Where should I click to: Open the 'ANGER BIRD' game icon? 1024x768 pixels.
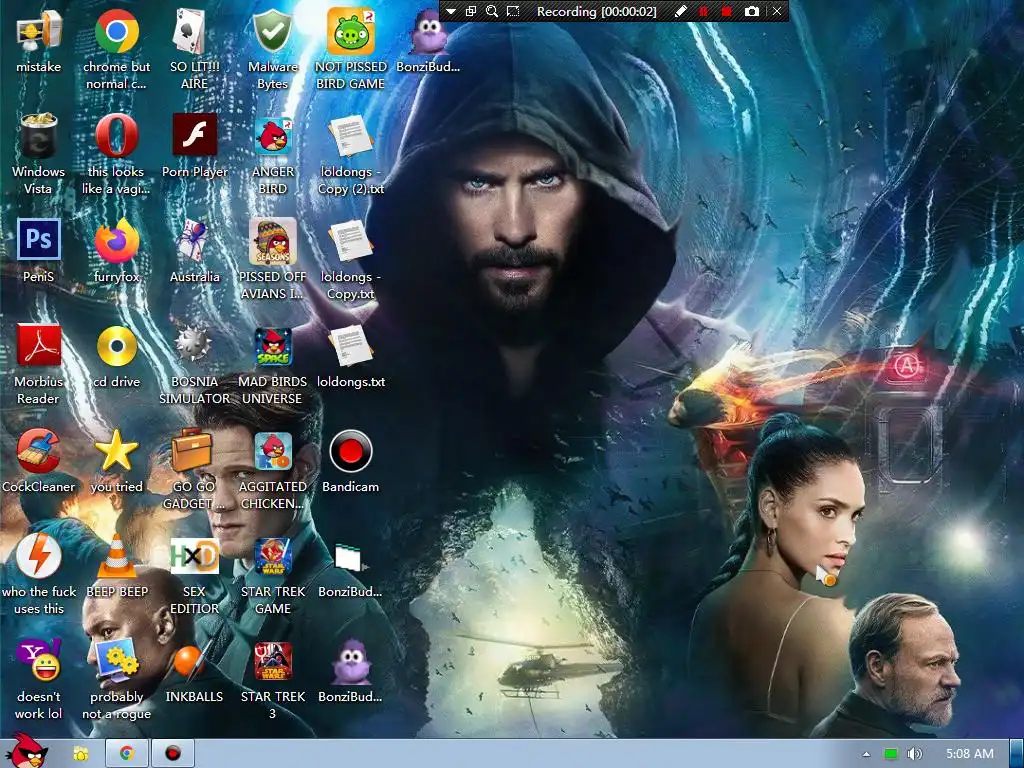tap(272, 136)
